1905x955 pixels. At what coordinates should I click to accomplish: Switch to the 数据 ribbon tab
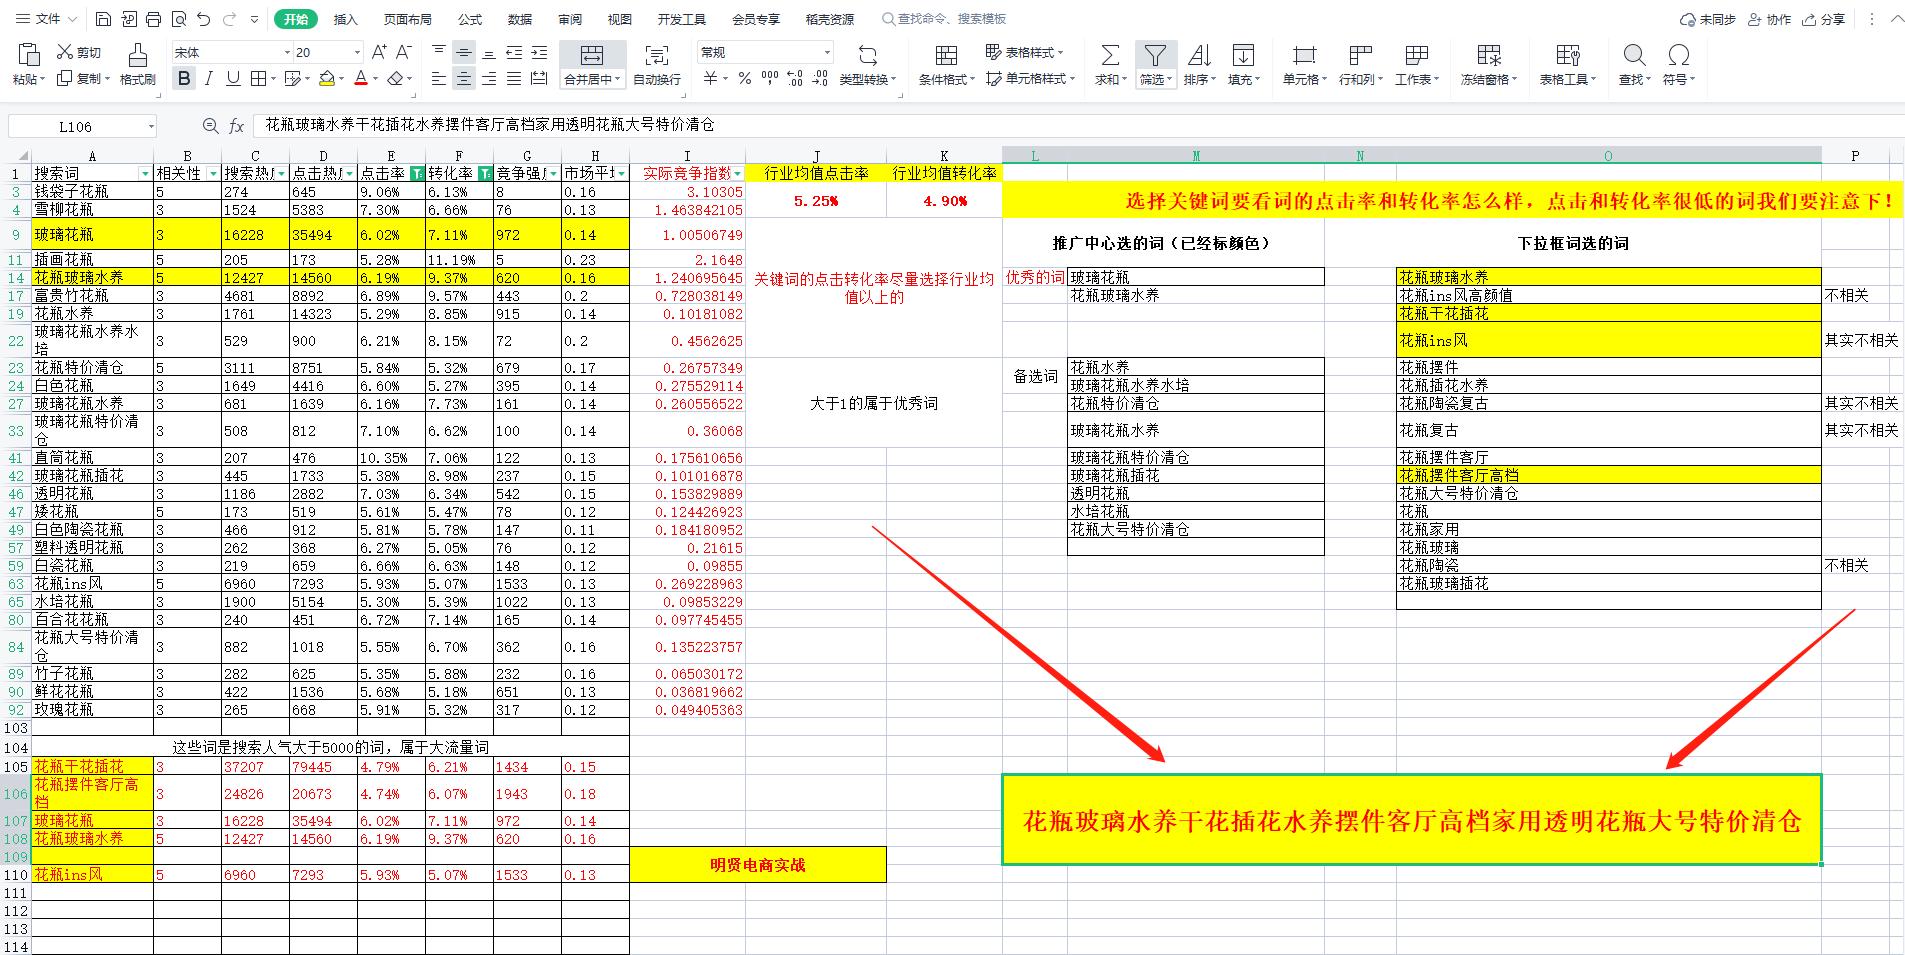coord(519,18)
